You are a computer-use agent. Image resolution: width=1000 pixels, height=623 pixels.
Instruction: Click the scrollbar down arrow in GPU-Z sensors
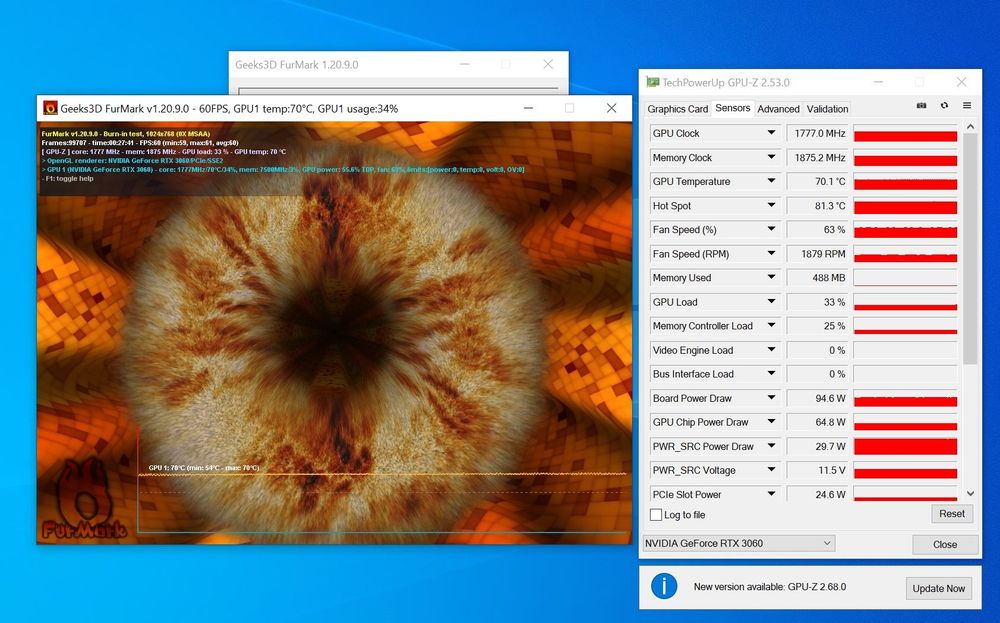pyautogui.click(x=971, y=494)
